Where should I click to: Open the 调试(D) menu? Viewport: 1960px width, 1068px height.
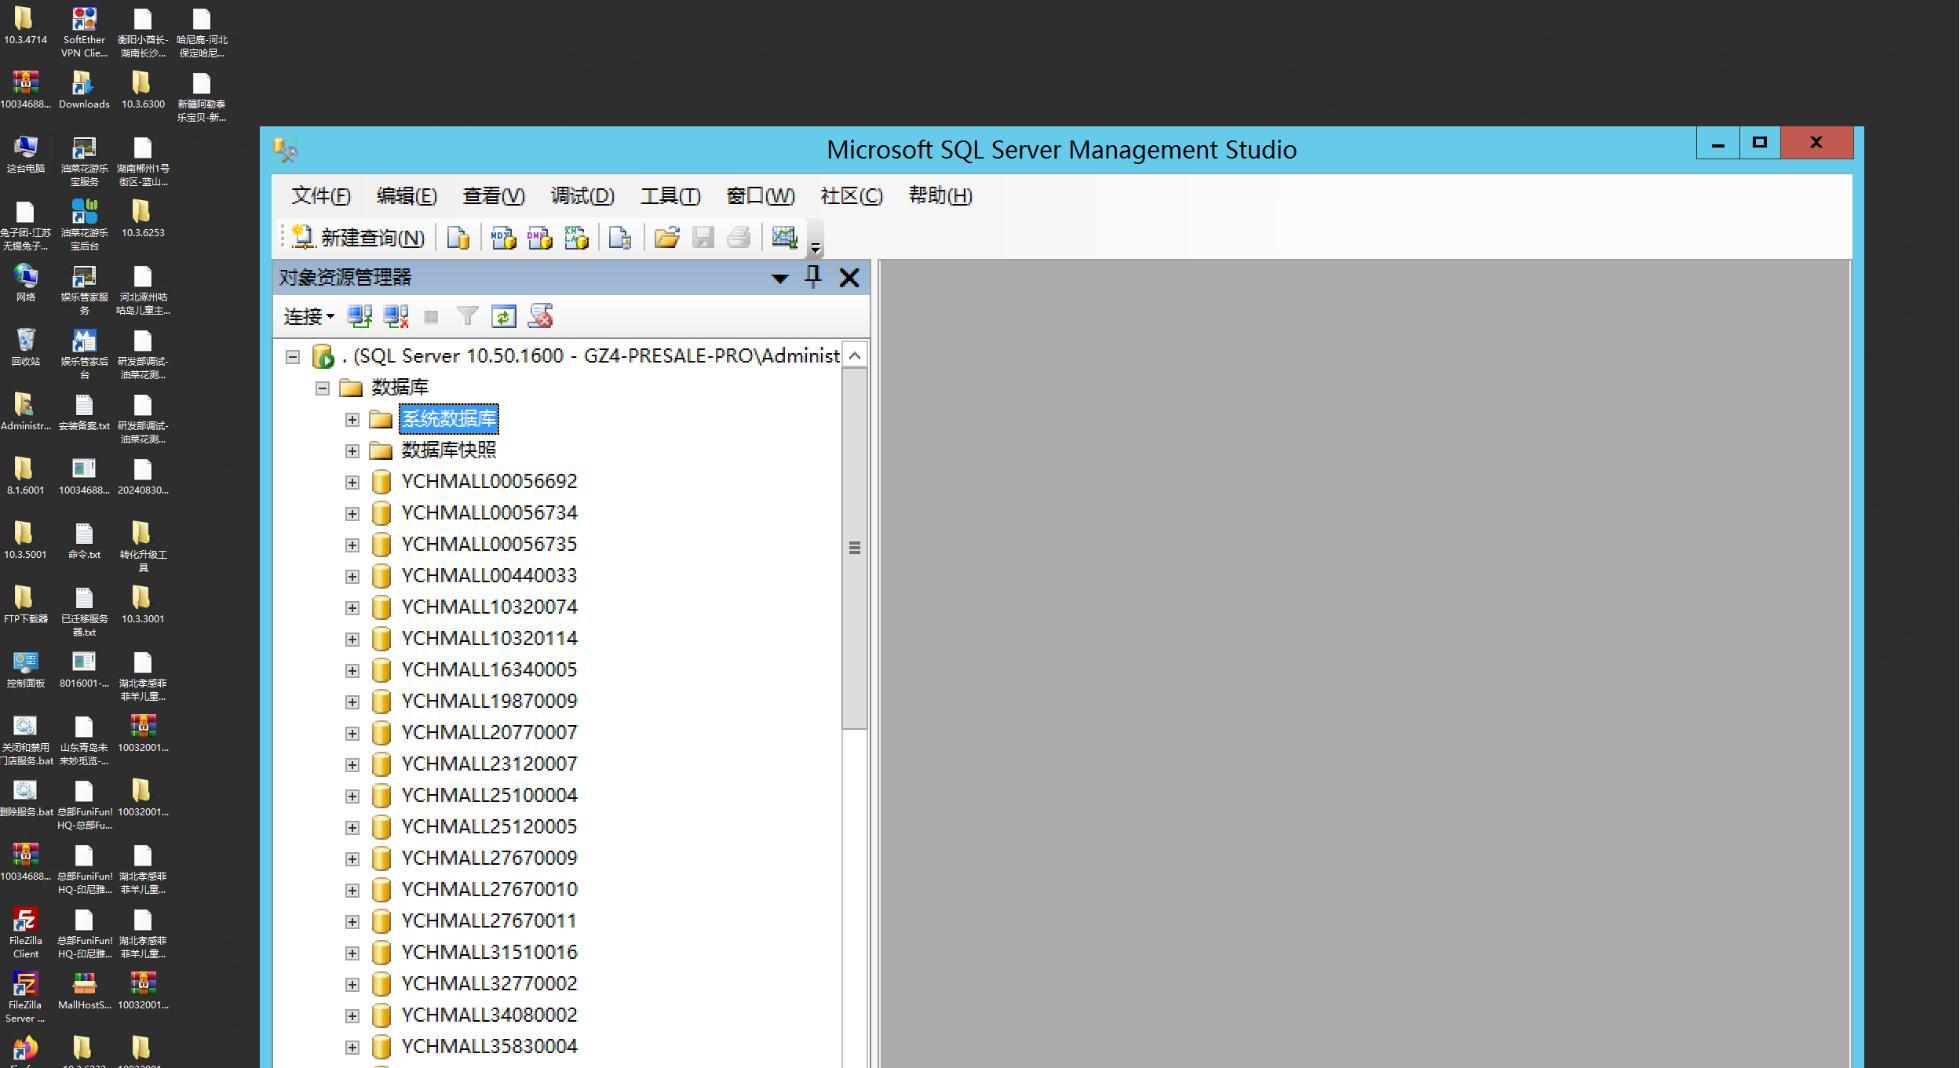point(582,196)
